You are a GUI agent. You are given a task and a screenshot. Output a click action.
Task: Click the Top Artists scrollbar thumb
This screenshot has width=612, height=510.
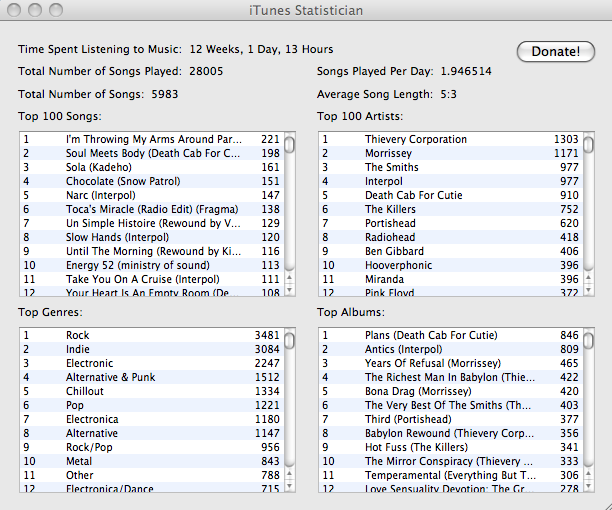(x=588, y=145)
